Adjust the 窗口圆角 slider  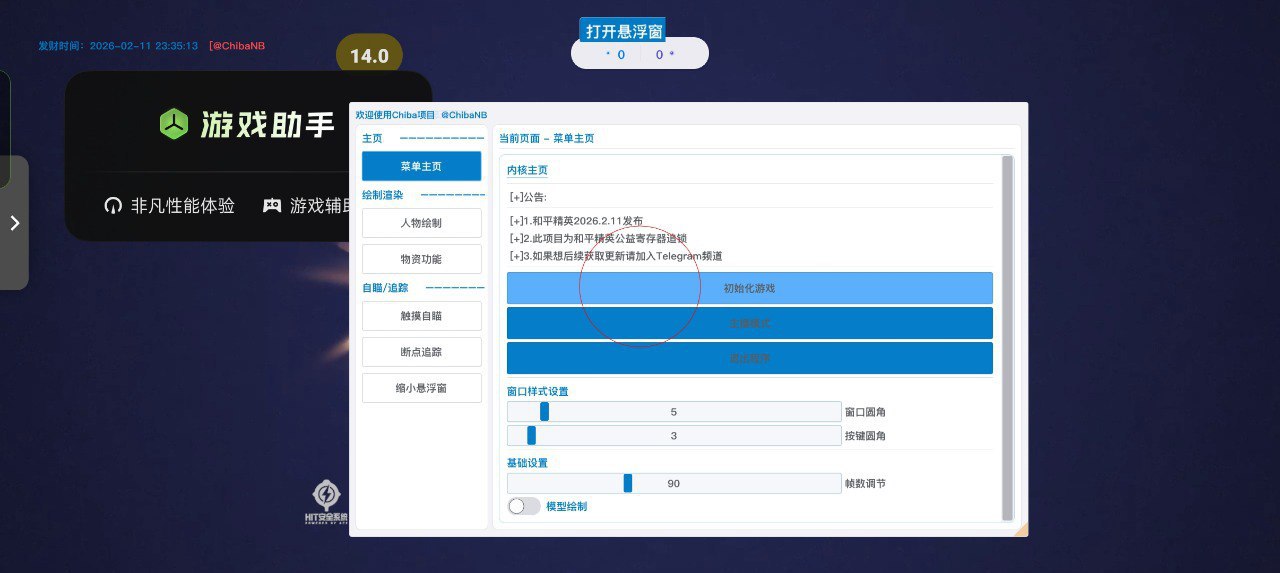[674, 412]
